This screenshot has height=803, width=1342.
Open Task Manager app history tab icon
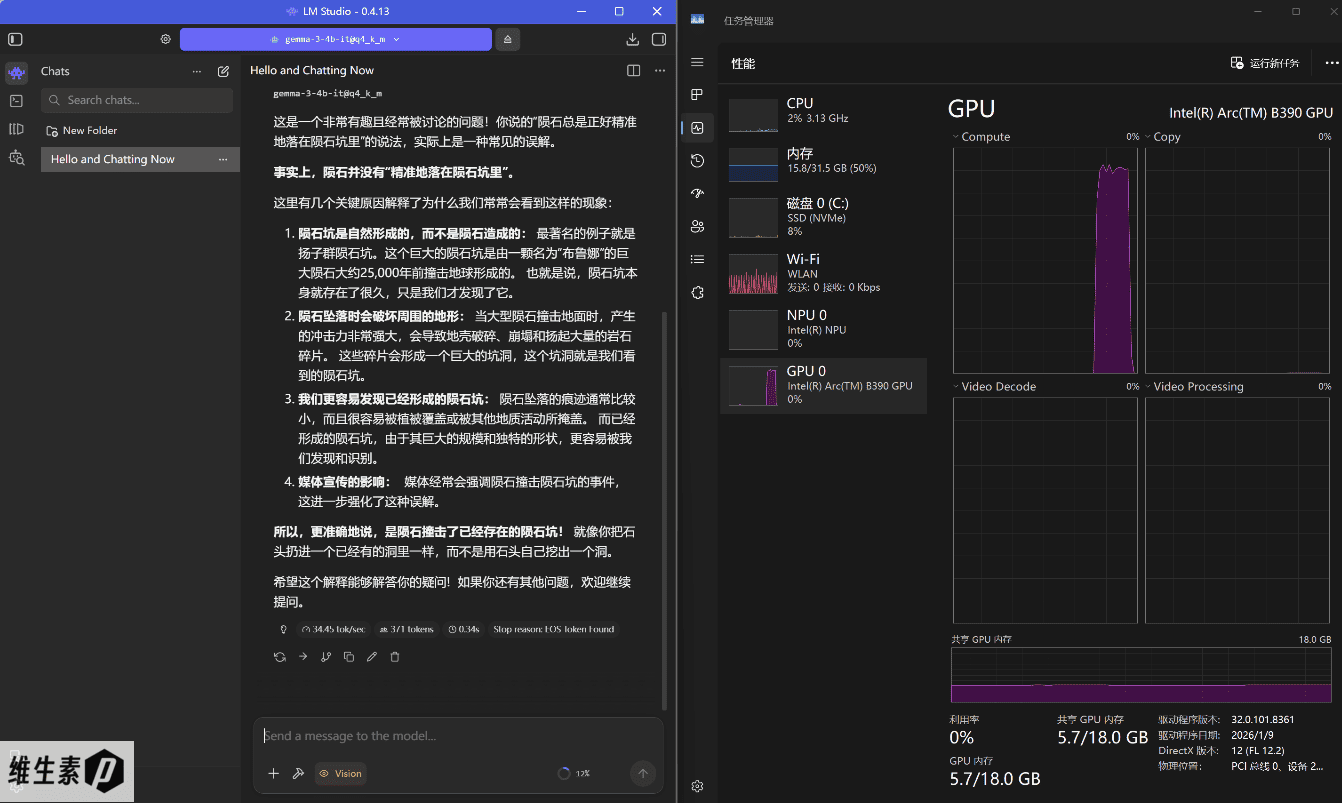(698, 160)
